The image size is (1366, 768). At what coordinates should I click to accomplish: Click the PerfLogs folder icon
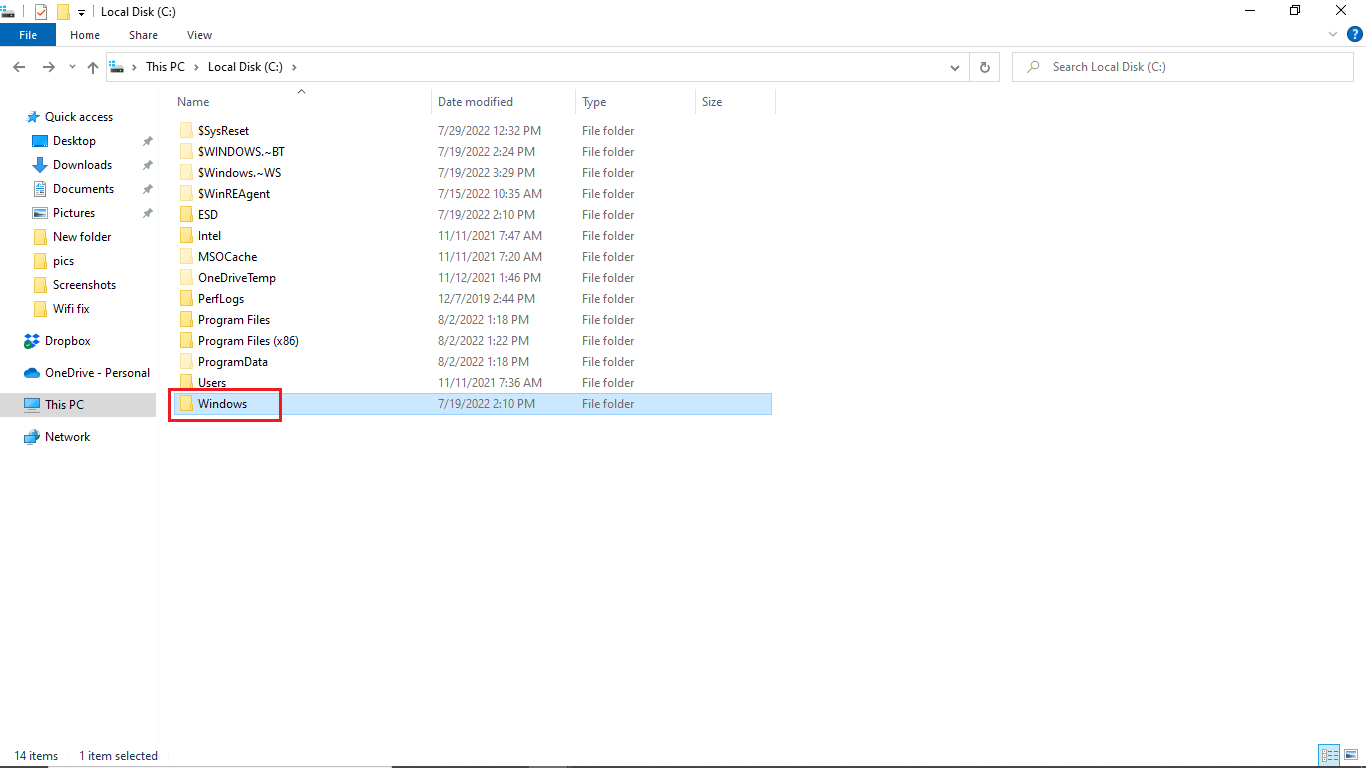186,299
